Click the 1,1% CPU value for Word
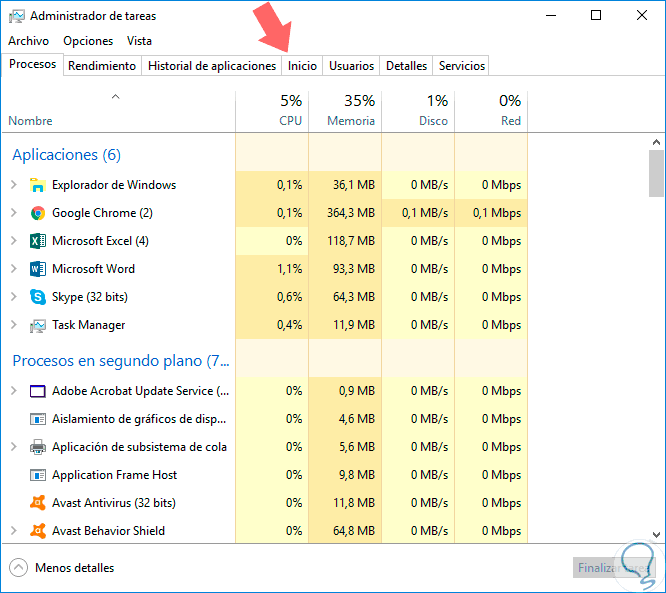The image size is (666, 593). point(290,269)
